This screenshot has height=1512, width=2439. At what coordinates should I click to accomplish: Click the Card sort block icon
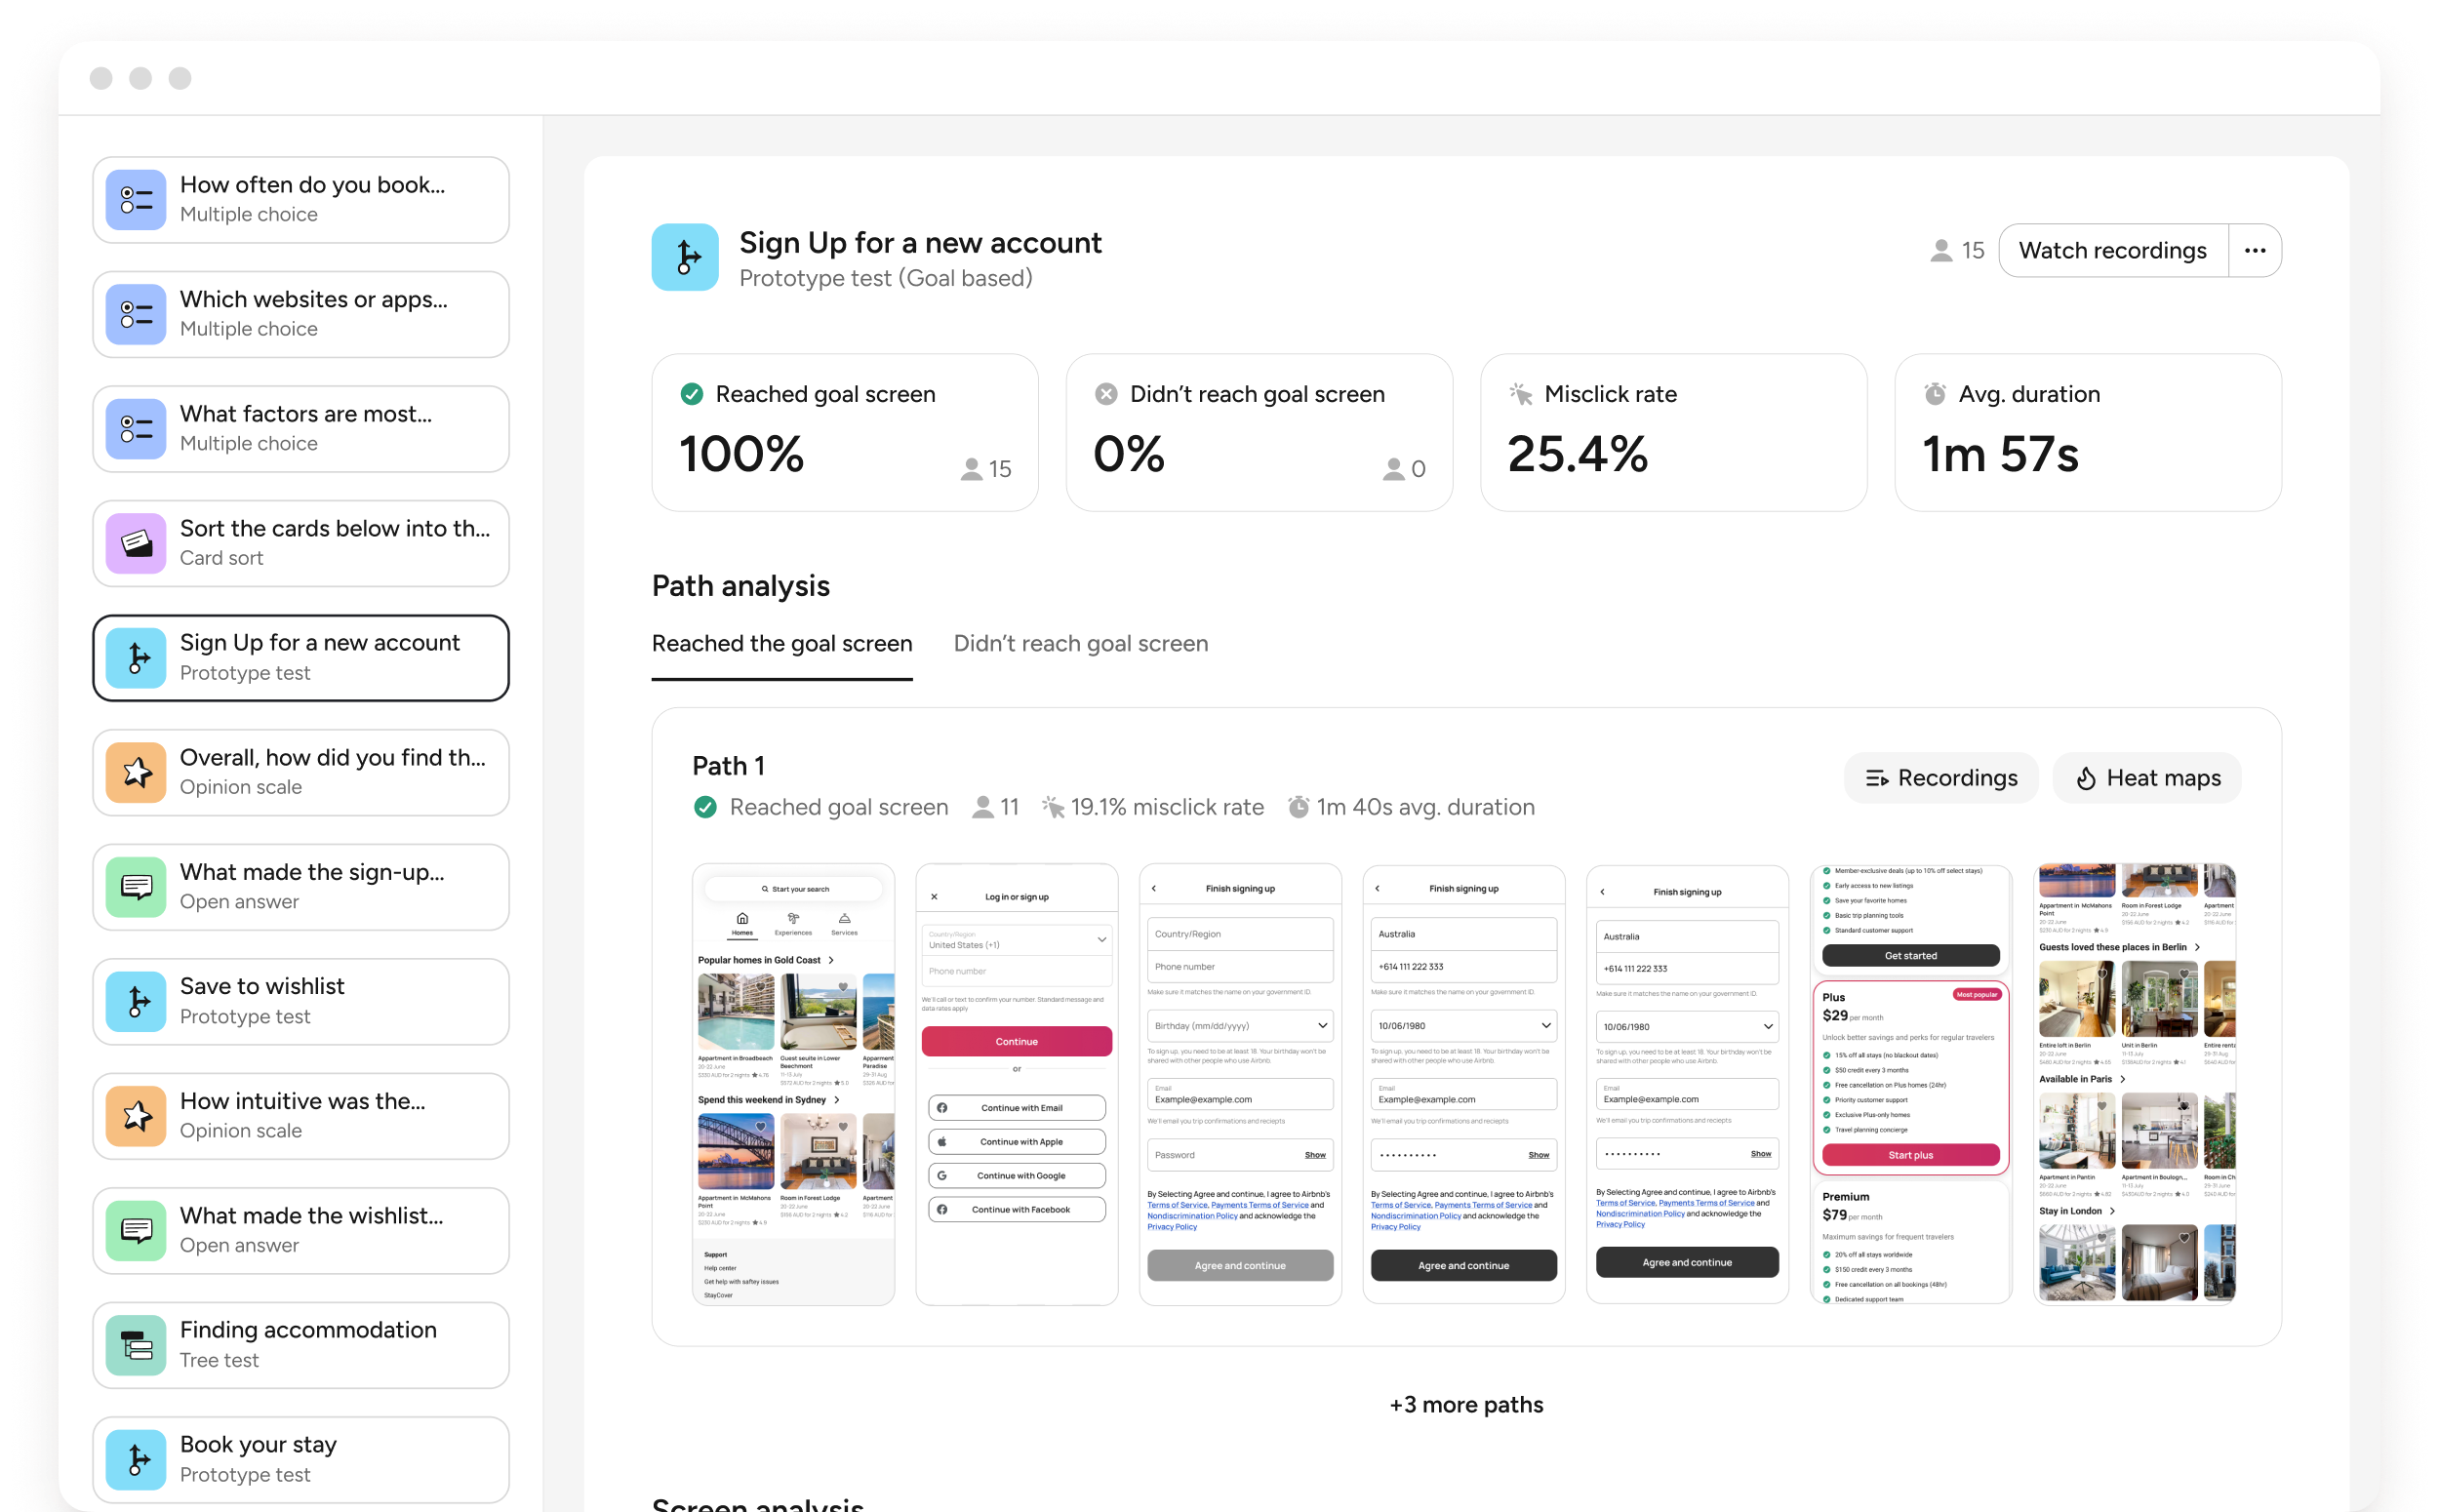[x=136, y=543]
